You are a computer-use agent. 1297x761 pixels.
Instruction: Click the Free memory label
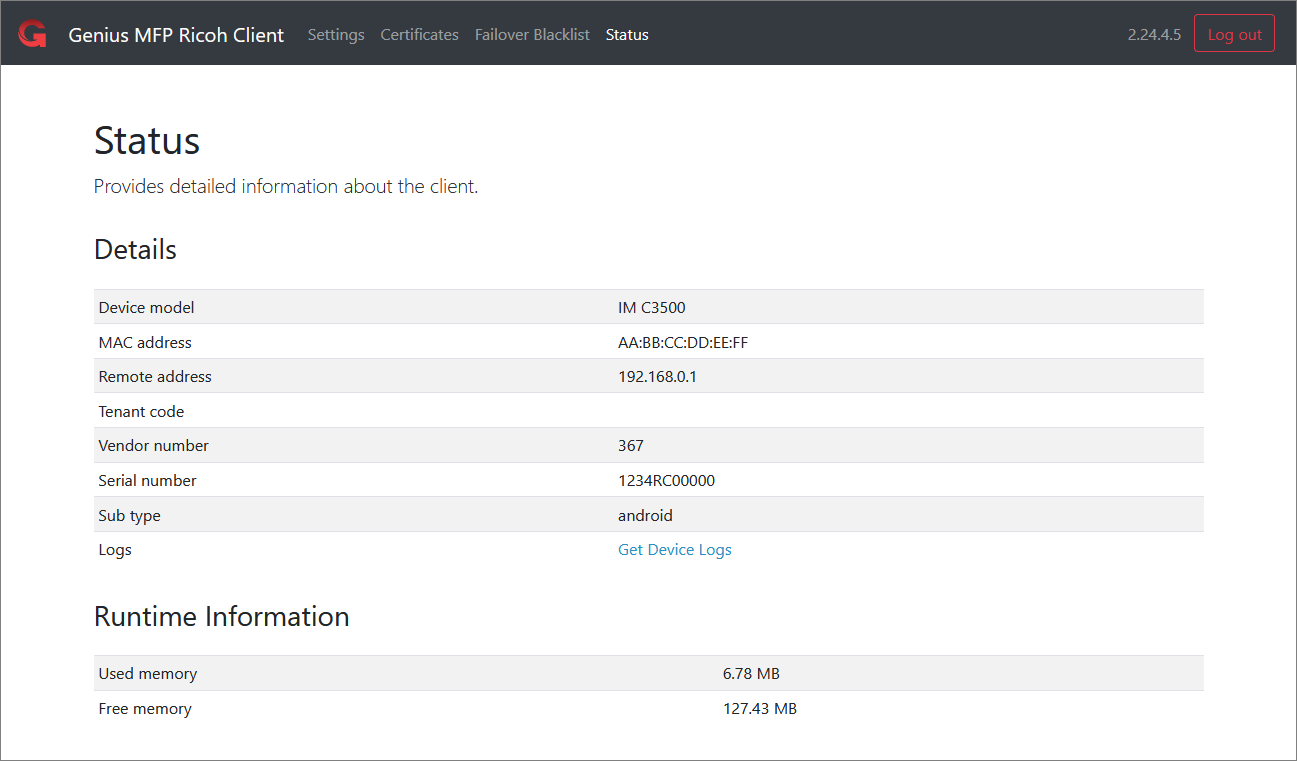(145, 708)
